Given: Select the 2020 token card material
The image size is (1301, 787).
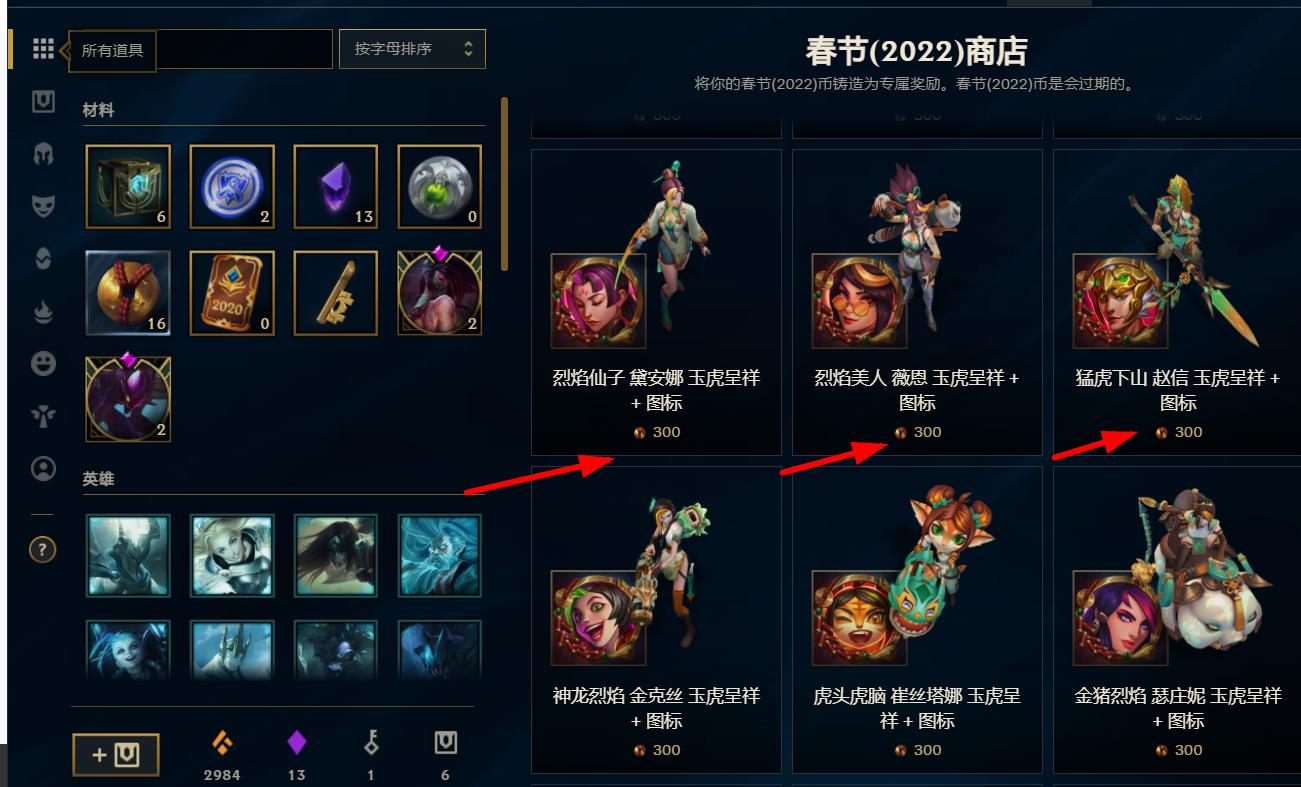Looking at the screenshot, I should (x=232, y=292).
